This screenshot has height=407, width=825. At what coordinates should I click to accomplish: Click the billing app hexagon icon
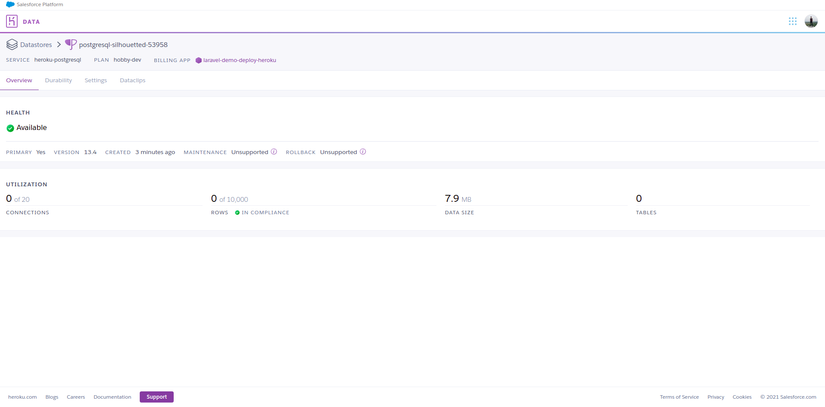click(198, 60)
